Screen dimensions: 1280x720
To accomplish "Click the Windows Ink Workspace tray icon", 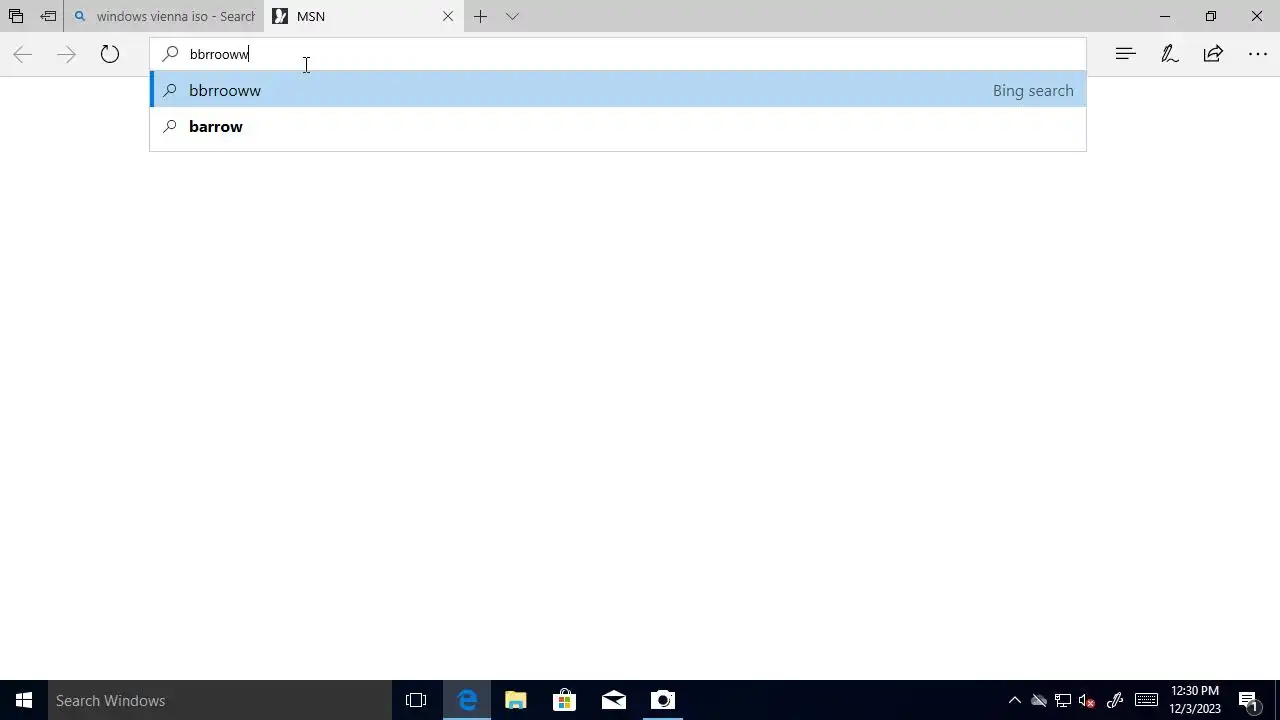I will coord(1115,700).
